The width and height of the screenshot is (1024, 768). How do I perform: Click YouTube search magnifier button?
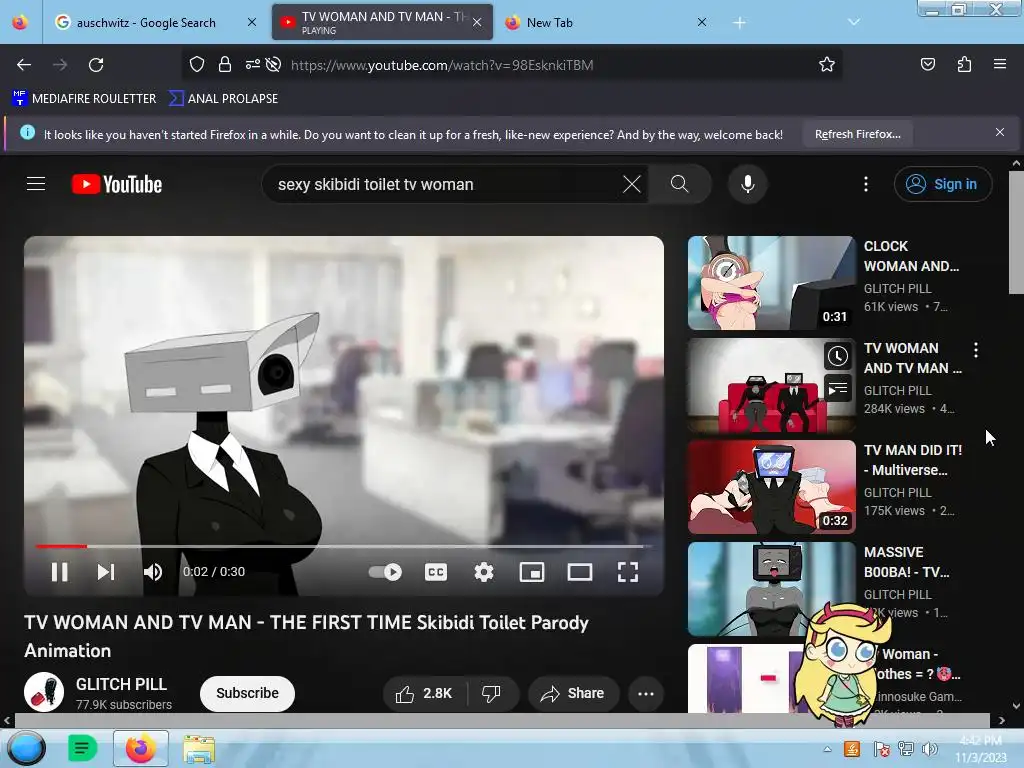tap(680, 184)
